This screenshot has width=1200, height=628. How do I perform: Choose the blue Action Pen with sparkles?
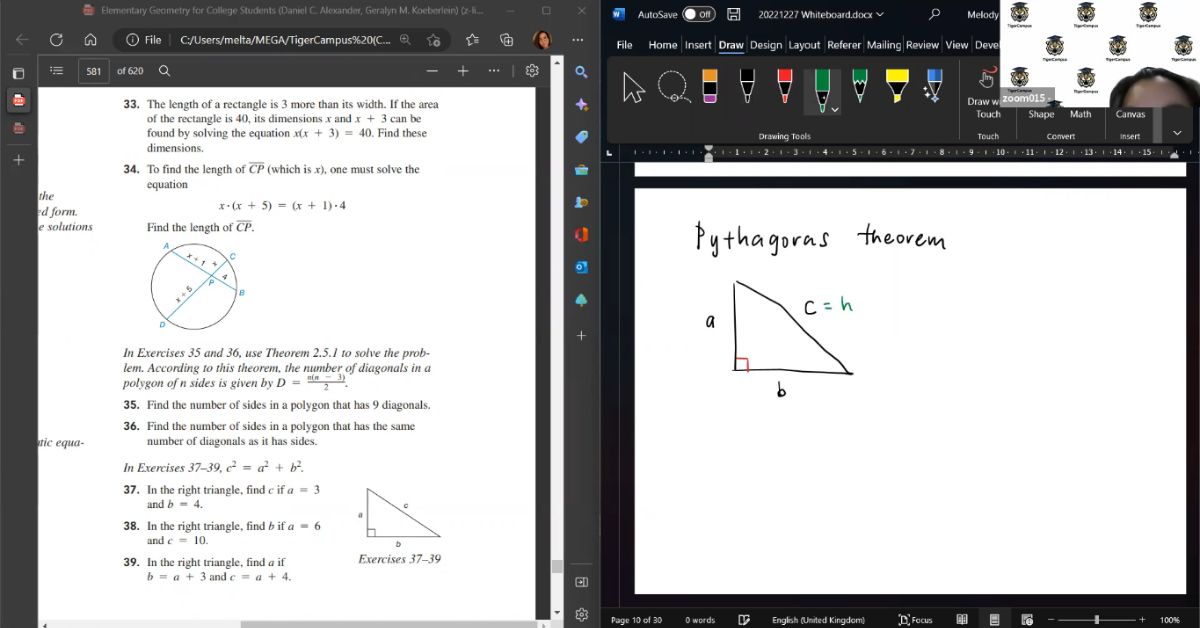click(x=933, y=86)
